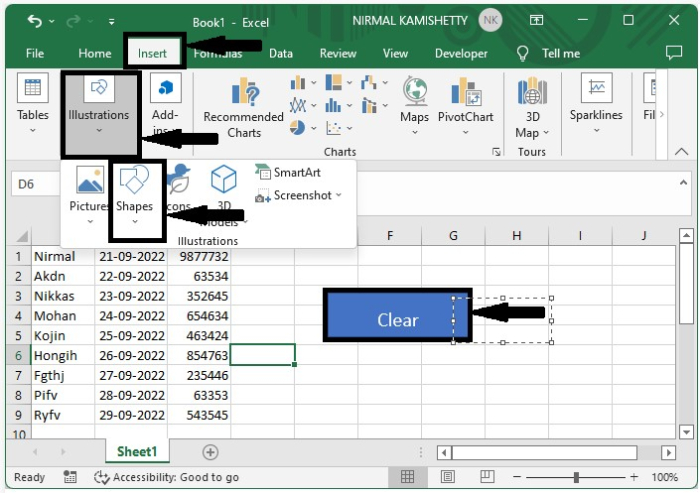Select row 7 header
This screenshot has height=493, width=700.
click(18, 375)
